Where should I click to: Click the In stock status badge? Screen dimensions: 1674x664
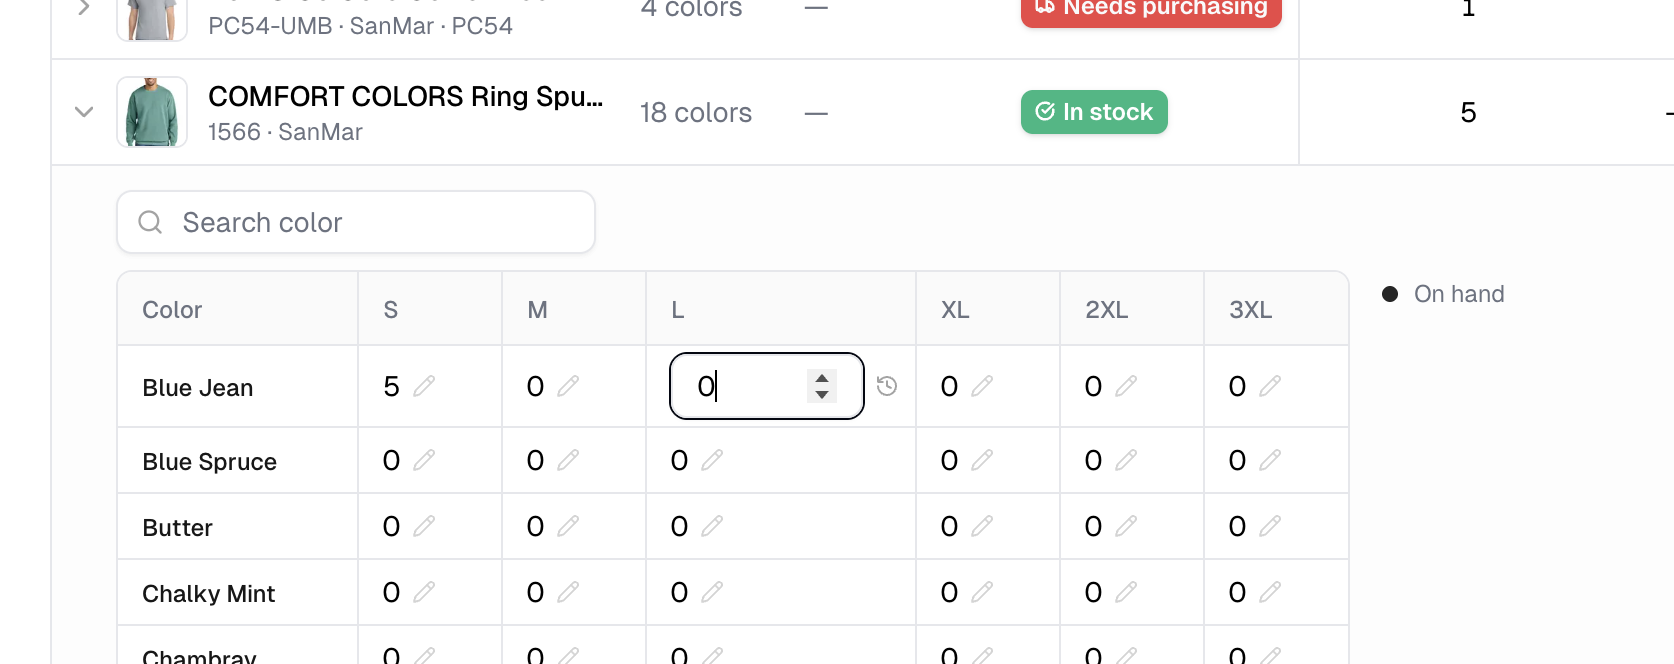click(1094, 112)
